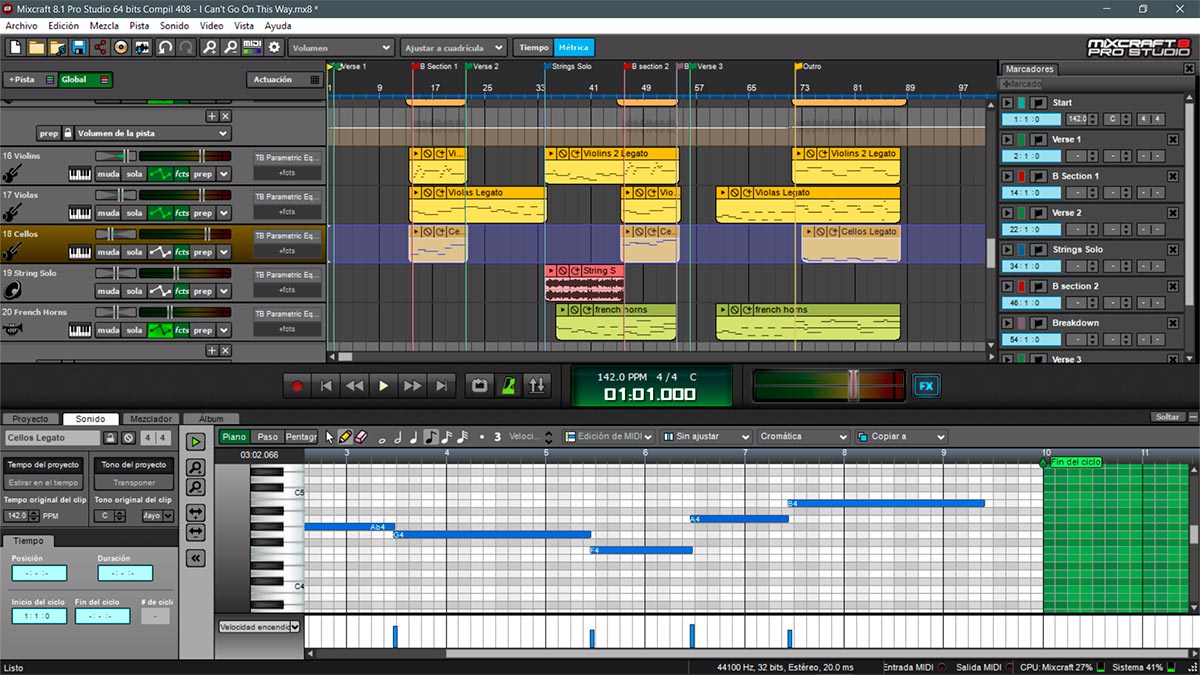Open the Mezcla menu
The image size is (1200, 675).
click(104, 26)
